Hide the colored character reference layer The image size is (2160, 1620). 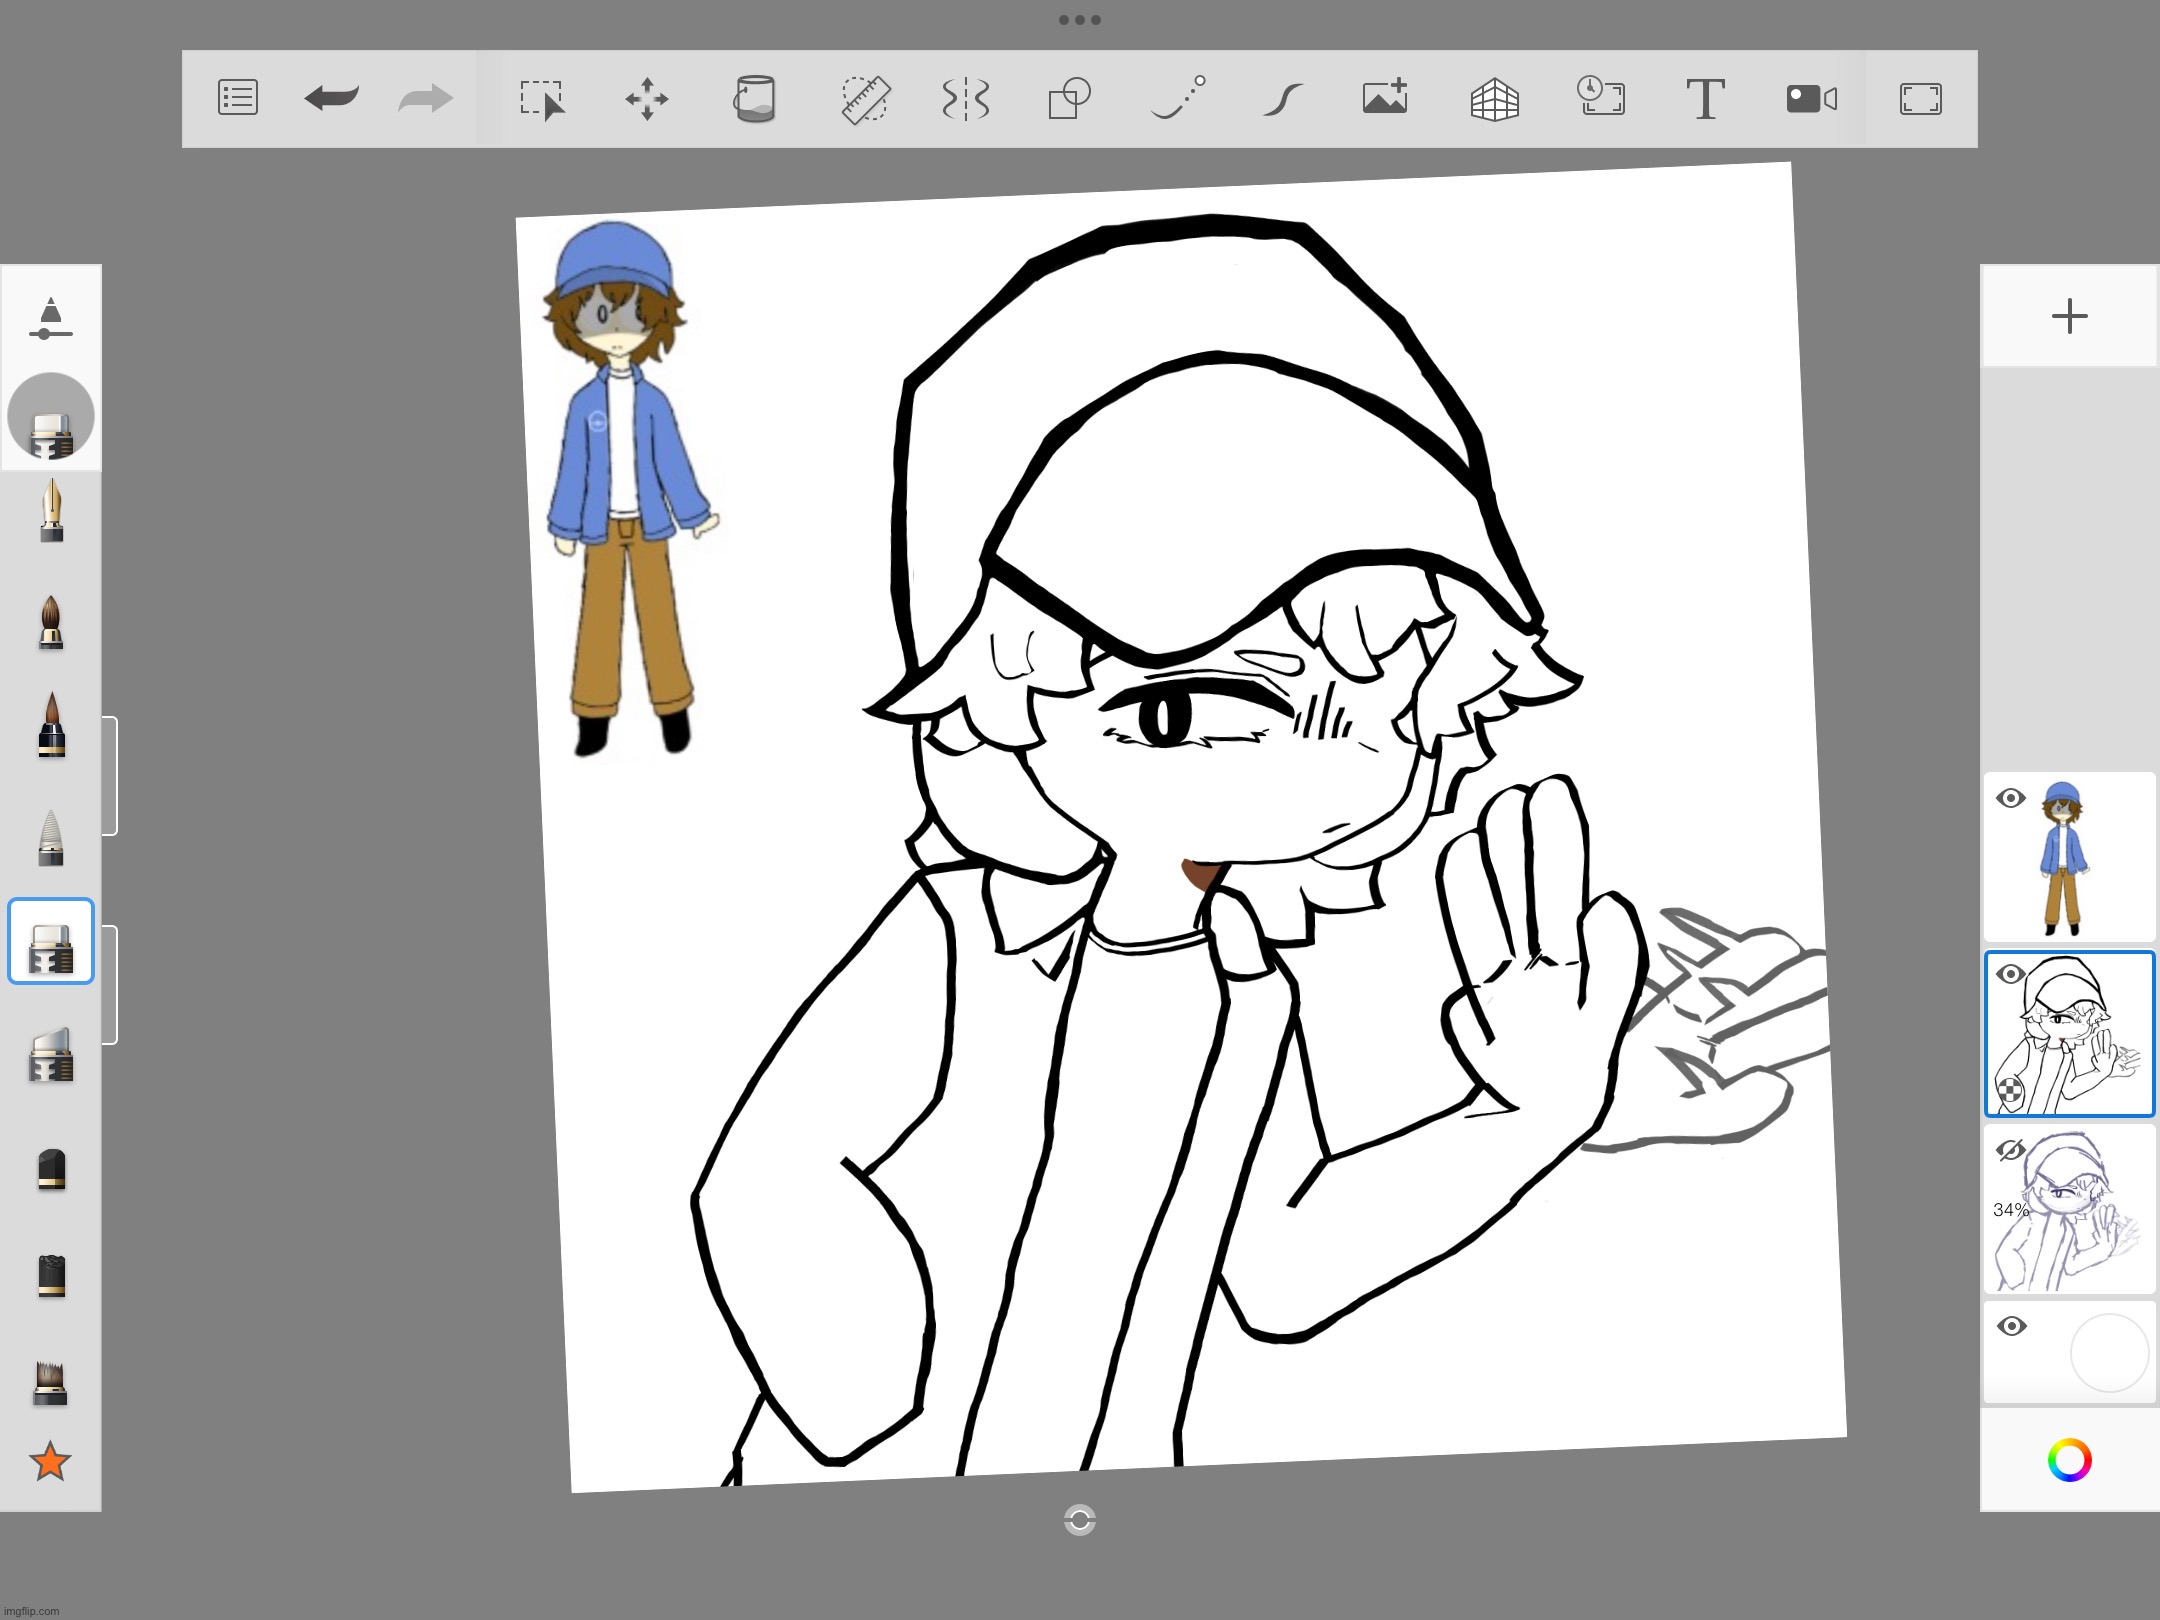tap(2010, 798)
